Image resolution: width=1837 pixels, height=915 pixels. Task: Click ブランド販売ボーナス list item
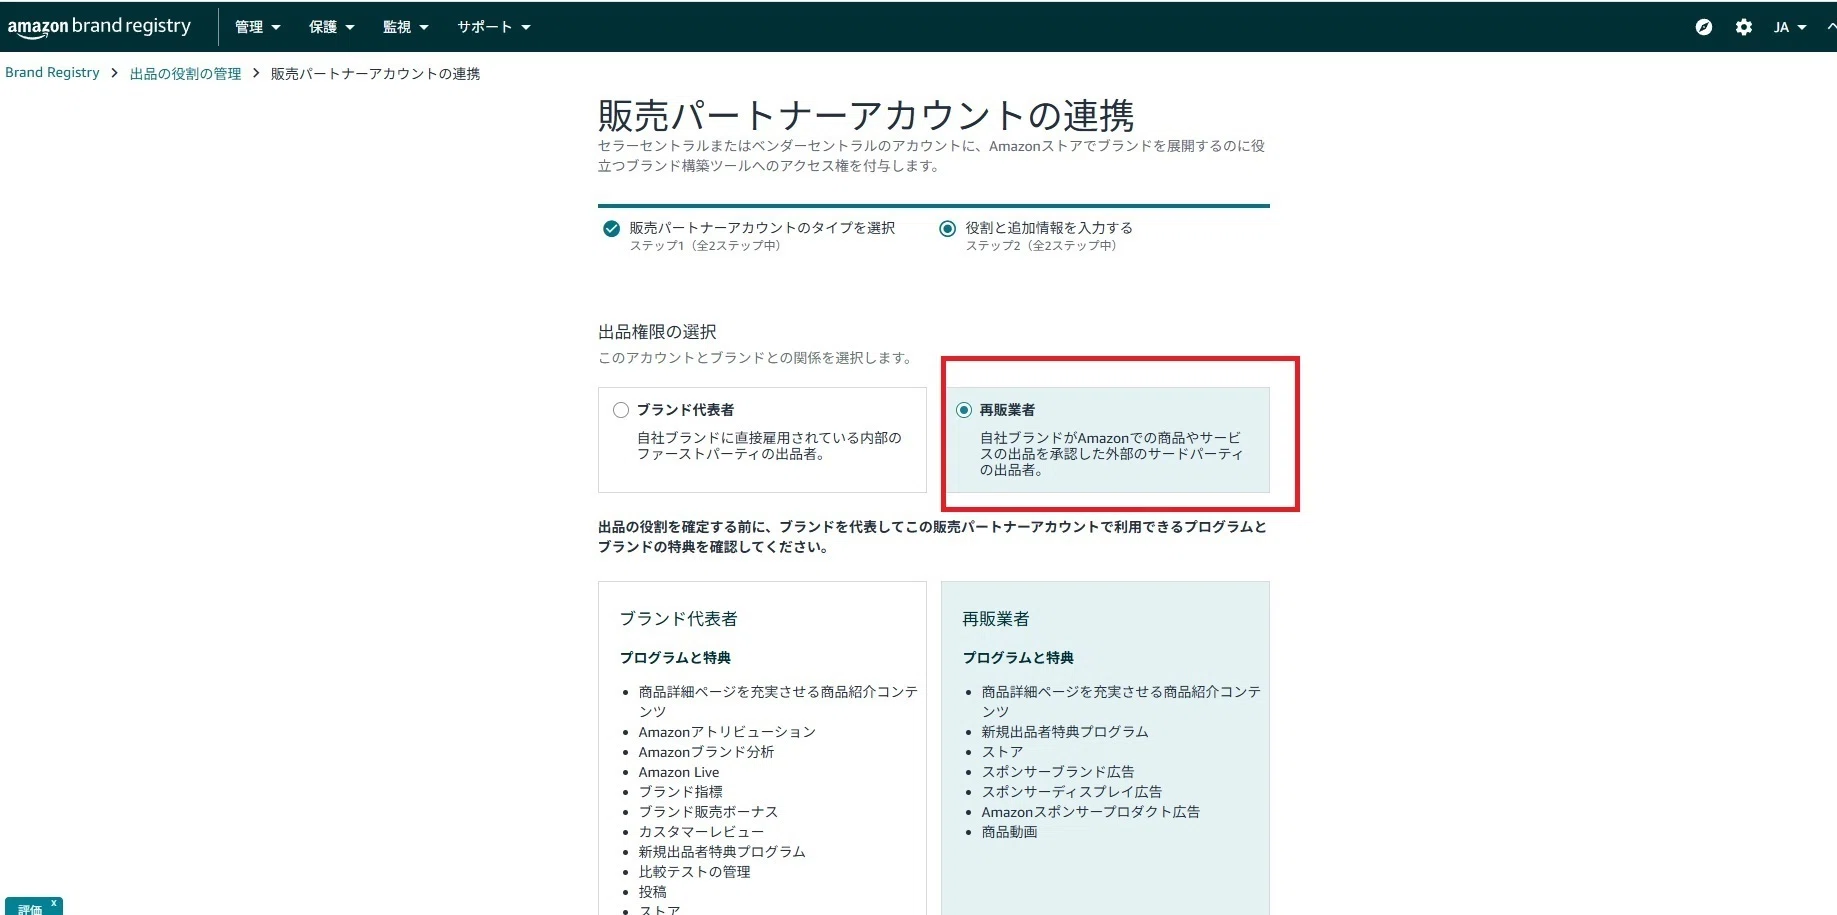pyautogui.click(x=708, y=812)
